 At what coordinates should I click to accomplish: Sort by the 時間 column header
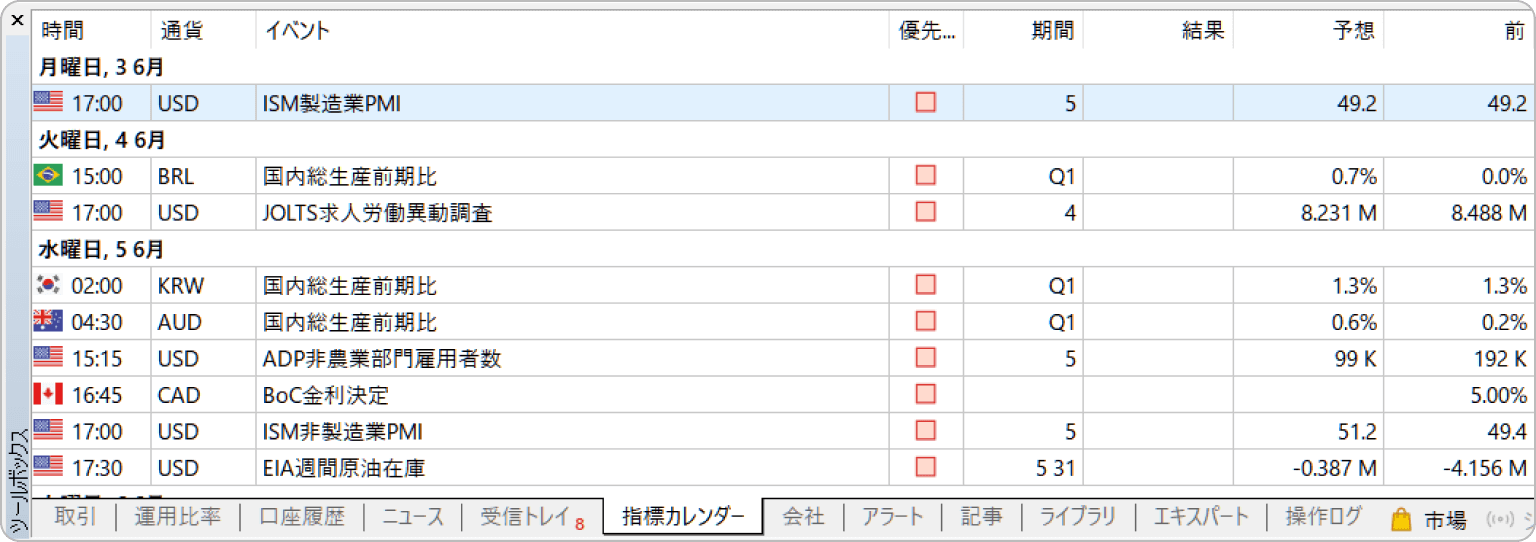[63, 30]
